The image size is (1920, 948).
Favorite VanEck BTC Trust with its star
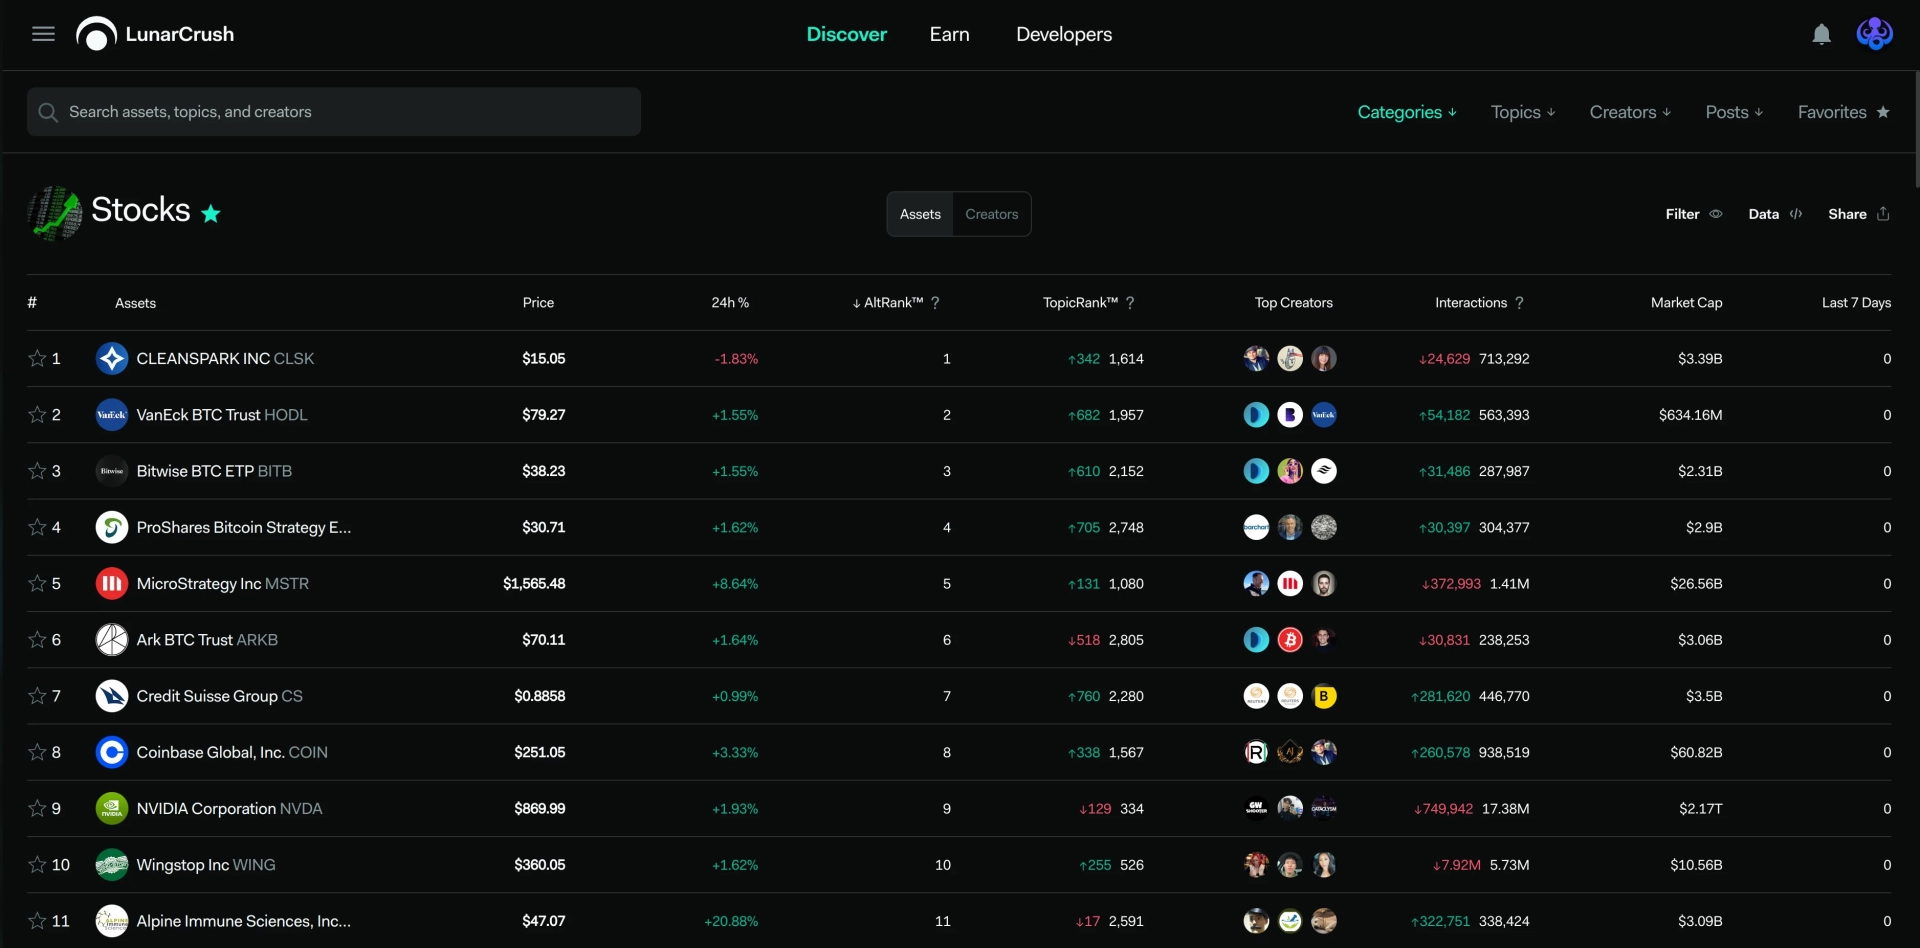tap(38, 415)
